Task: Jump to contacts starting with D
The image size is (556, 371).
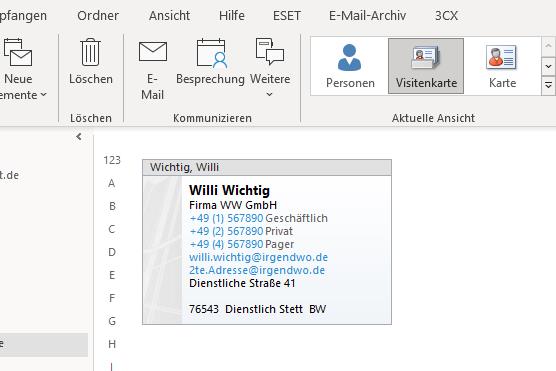Action: [x=112, y=252]
